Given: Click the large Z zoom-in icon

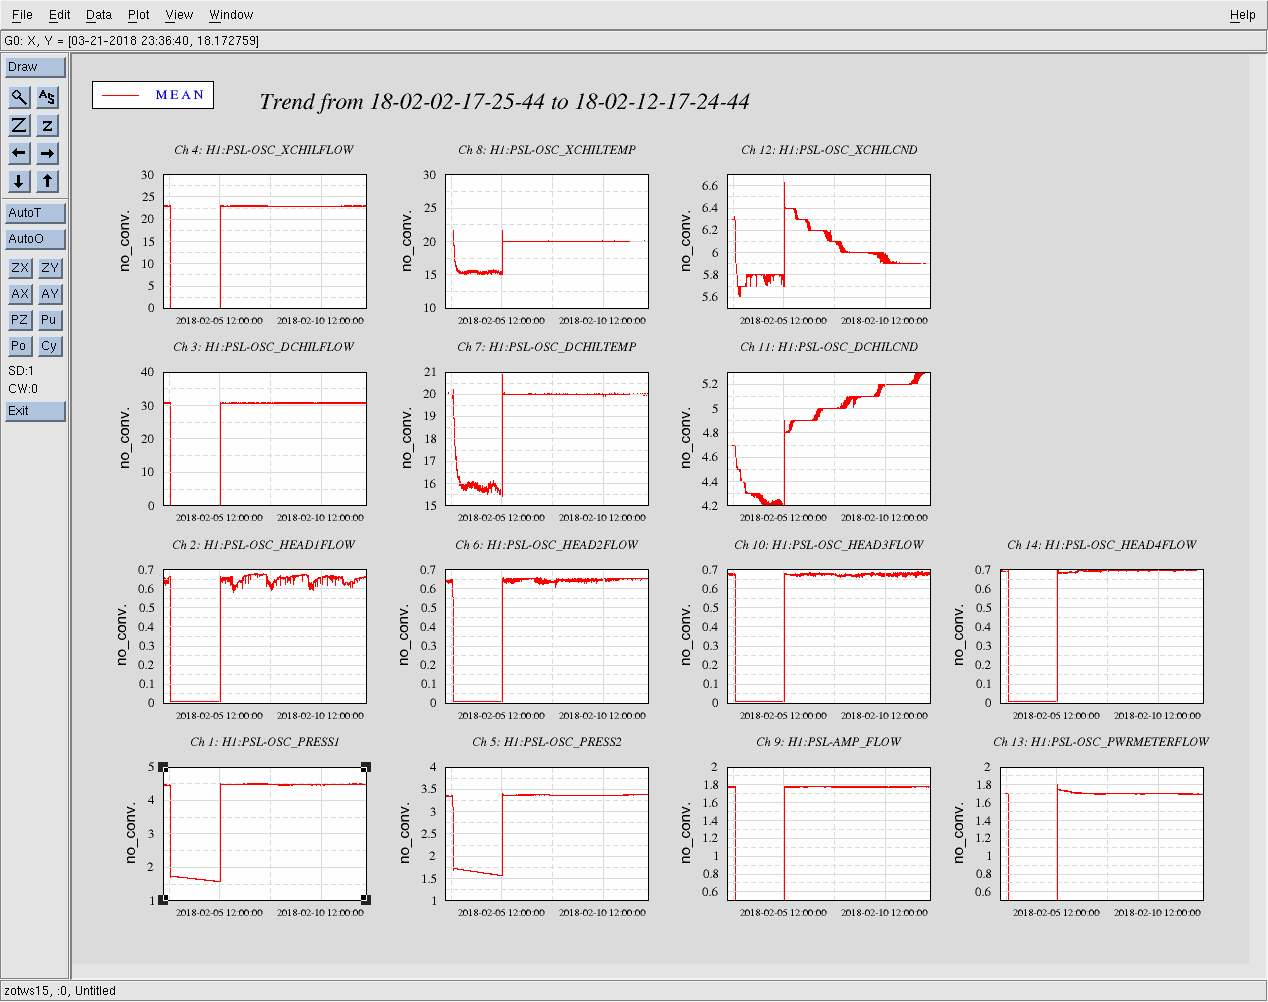Looking at the screenshot, I should pos(19,125).
